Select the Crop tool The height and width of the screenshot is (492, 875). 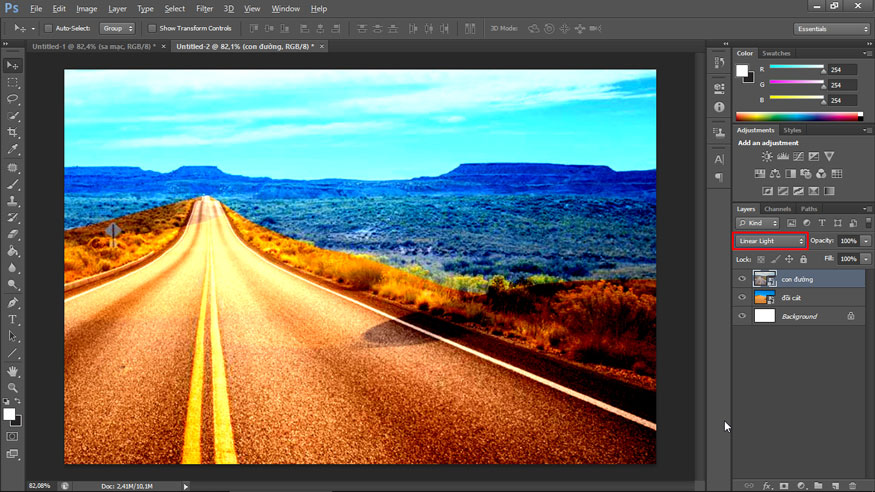(x=13, y=132)
